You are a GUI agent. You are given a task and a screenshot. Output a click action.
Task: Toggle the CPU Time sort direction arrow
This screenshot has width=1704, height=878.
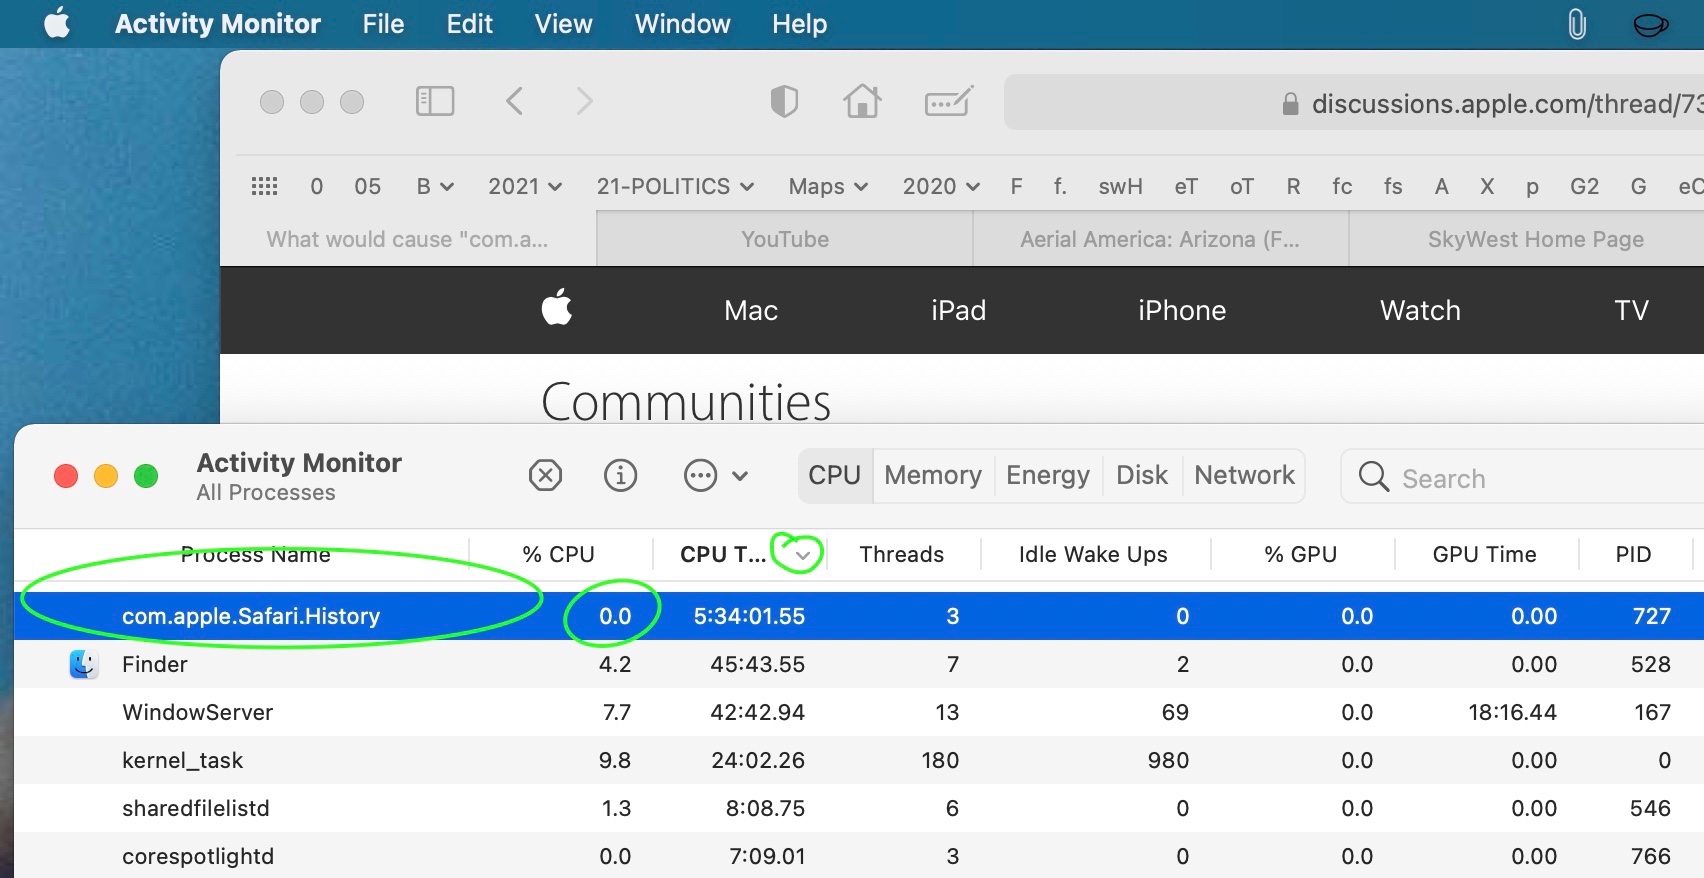point(802,555)
